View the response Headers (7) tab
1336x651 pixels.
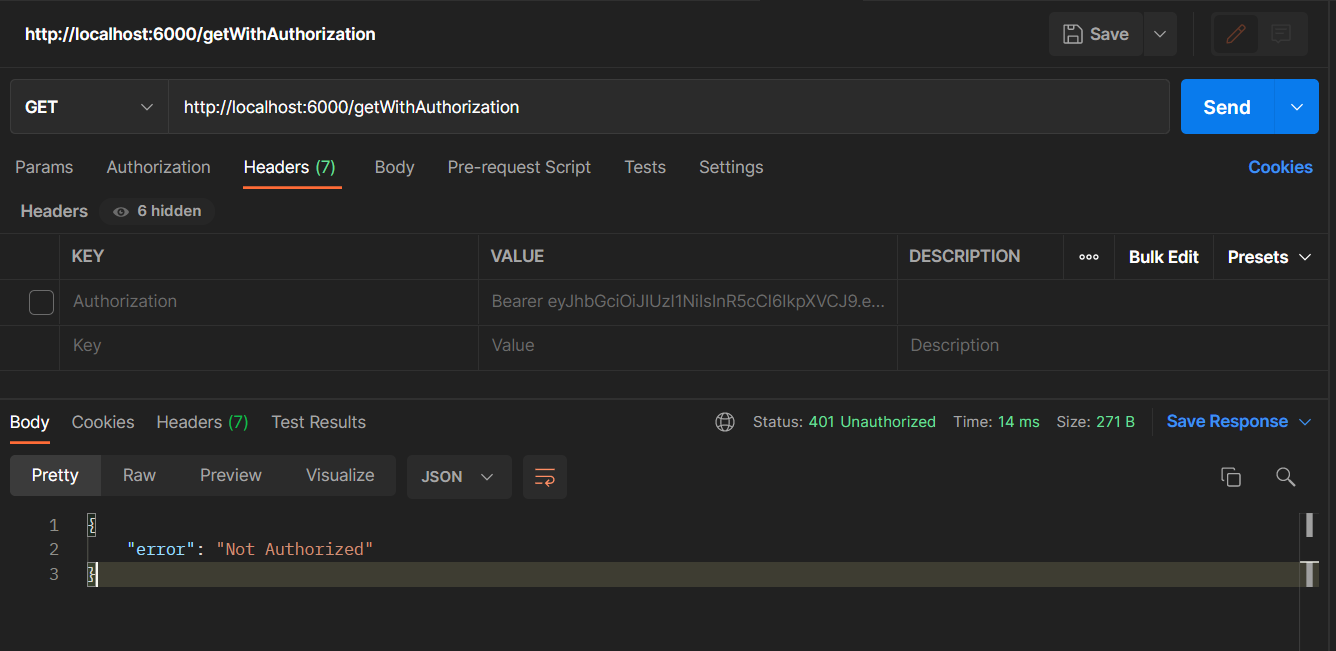click(x=202, y=422)
